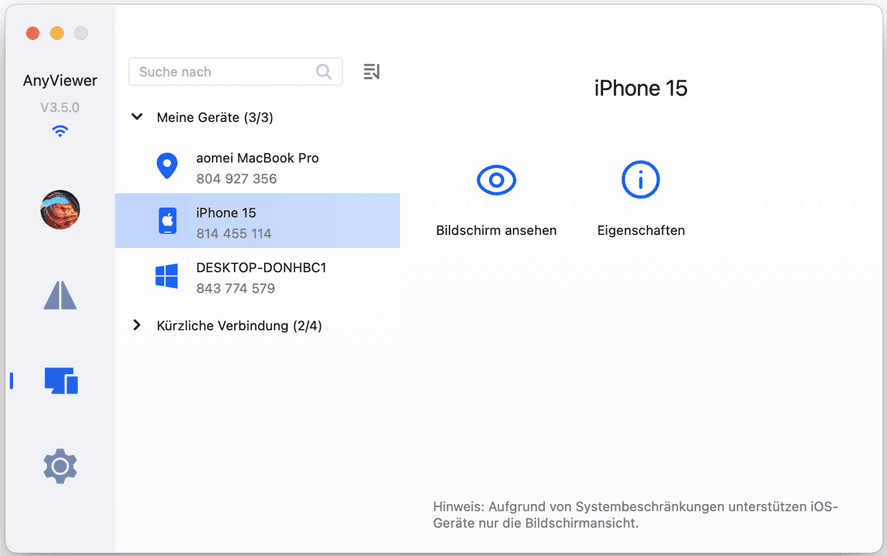Open the user profile avatar
The image size is (887, 556).
[60, 209]
